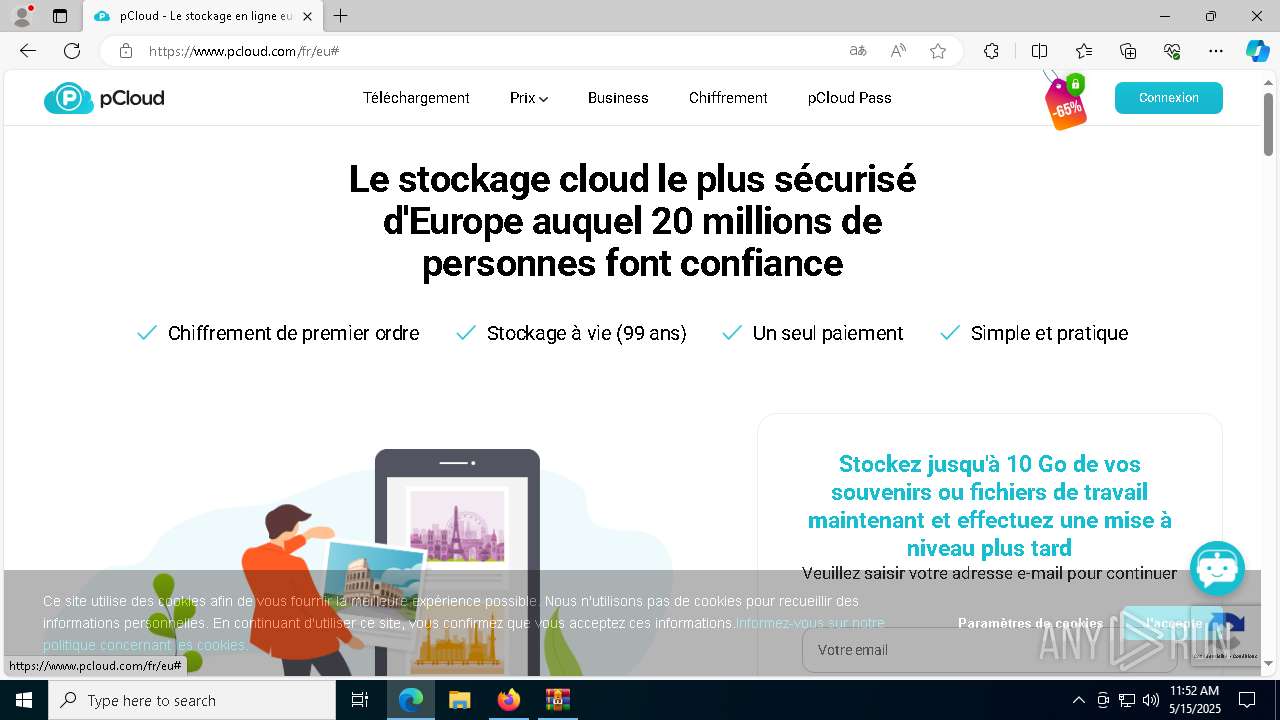Screen dimensions: 1280x720
Task: Click Edge icon on the taskbar
Action: [x=410, y=700]
